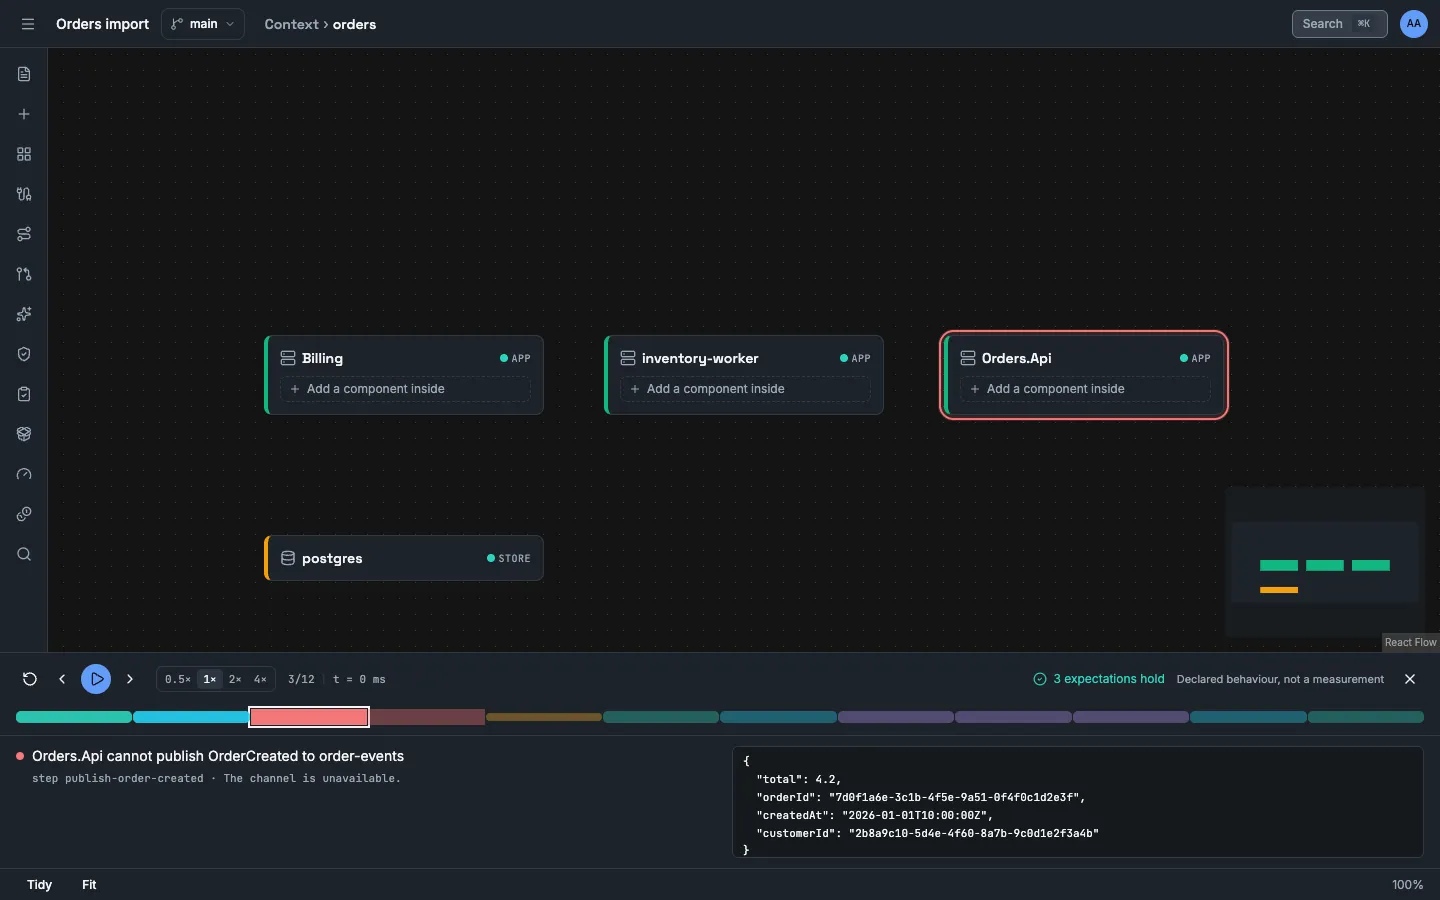1440x900 pixels.
Task: Set playback speed to 2×
Action: (235, 679)
